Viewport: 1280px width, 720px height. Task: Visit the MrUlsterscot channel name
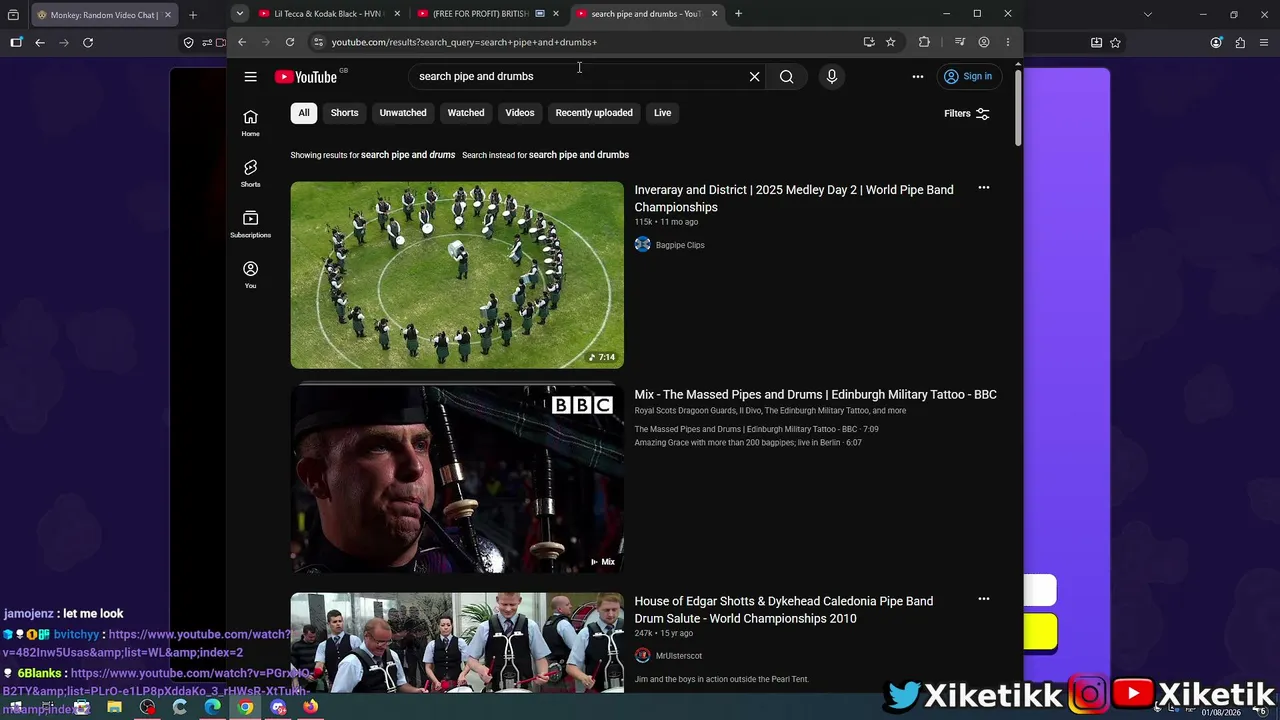(x=679, y=656)
